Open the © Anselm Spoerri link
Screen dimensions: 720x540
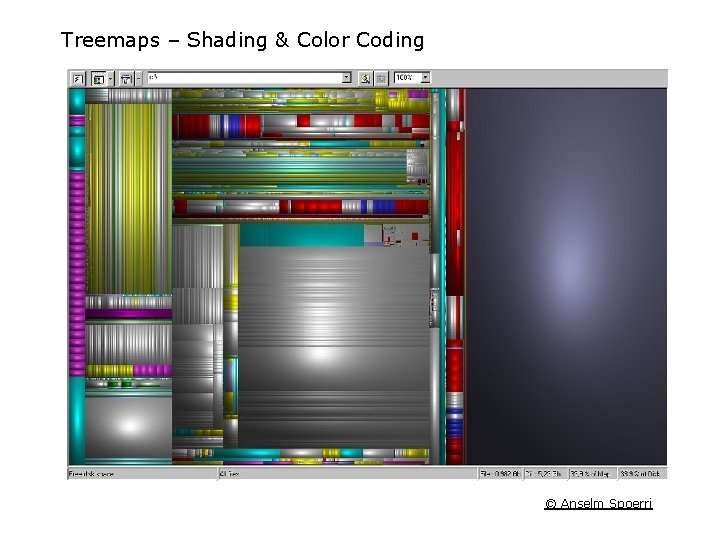pyautogui.click(x=598, y=504)
